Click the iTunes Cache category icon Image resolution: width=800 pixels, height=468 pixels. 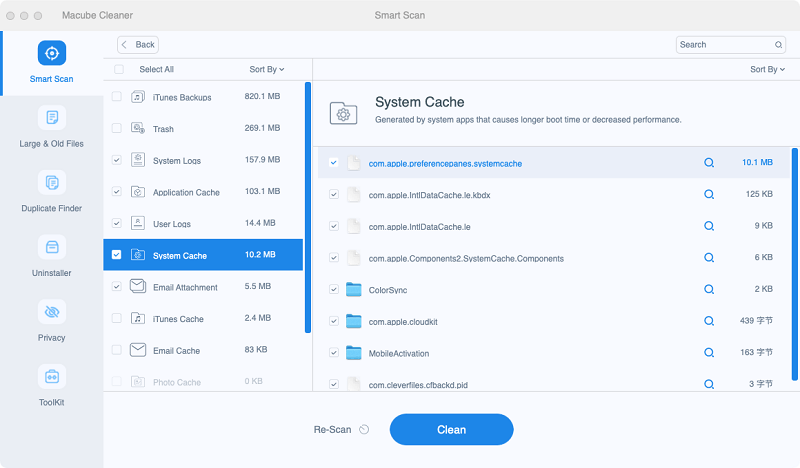tap(138, 318)
